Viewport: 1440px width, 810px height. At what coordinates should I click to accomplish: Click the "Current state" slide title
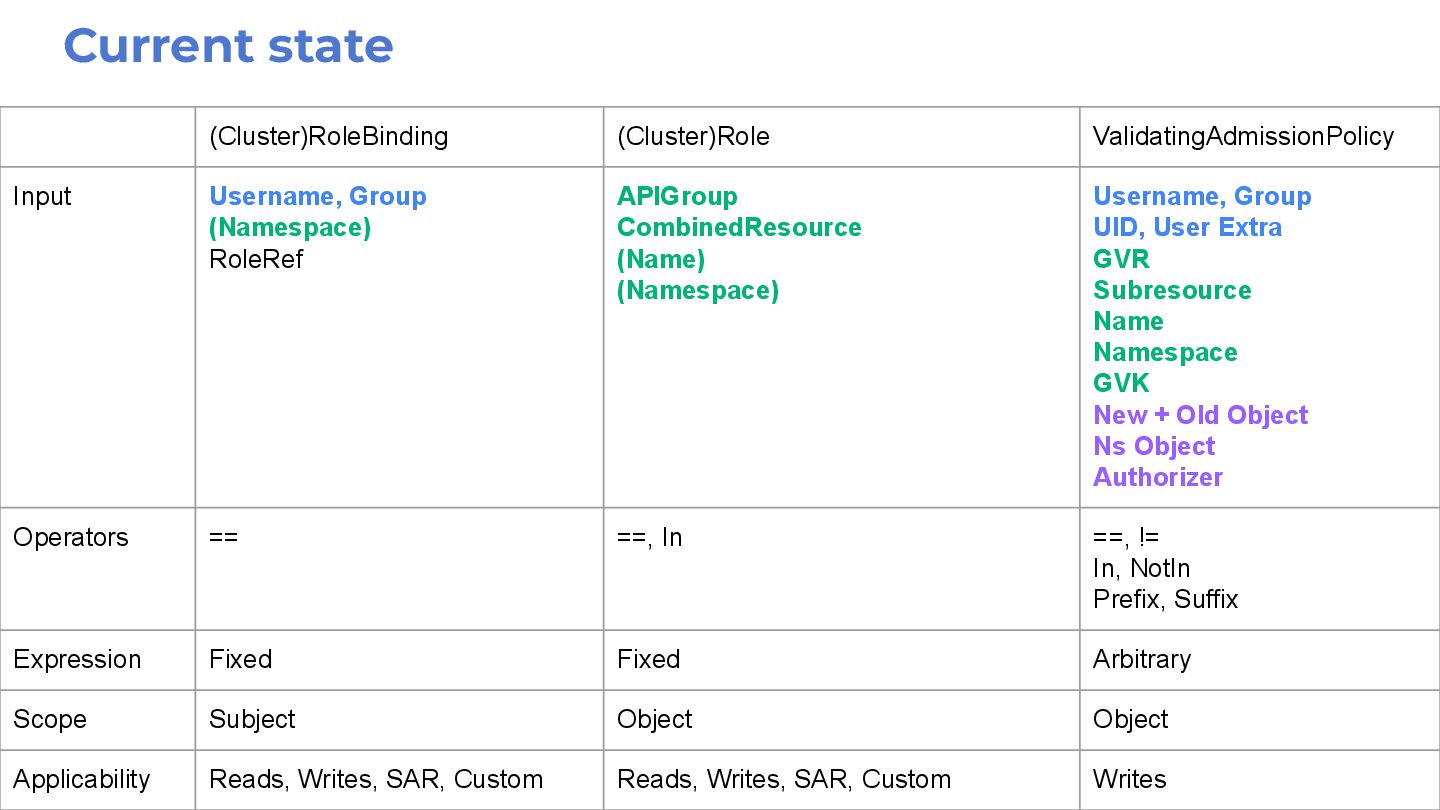tap(228, 46)
